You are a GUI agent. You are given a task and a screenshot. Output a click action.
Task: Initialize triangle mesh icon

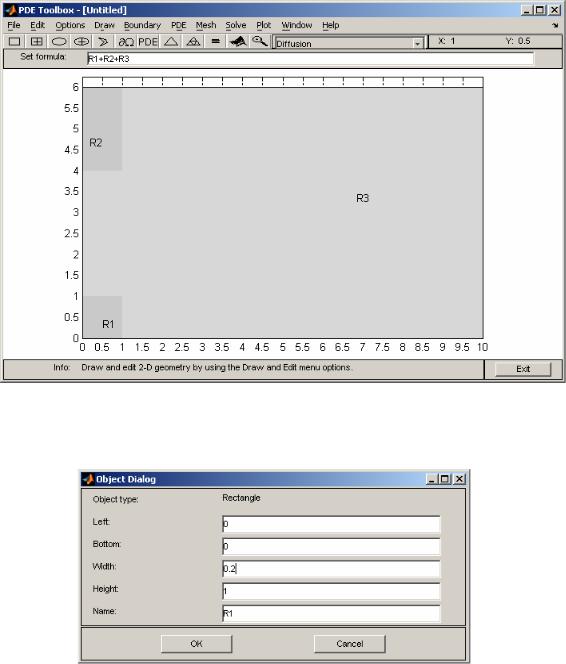(x=171, y=42)
